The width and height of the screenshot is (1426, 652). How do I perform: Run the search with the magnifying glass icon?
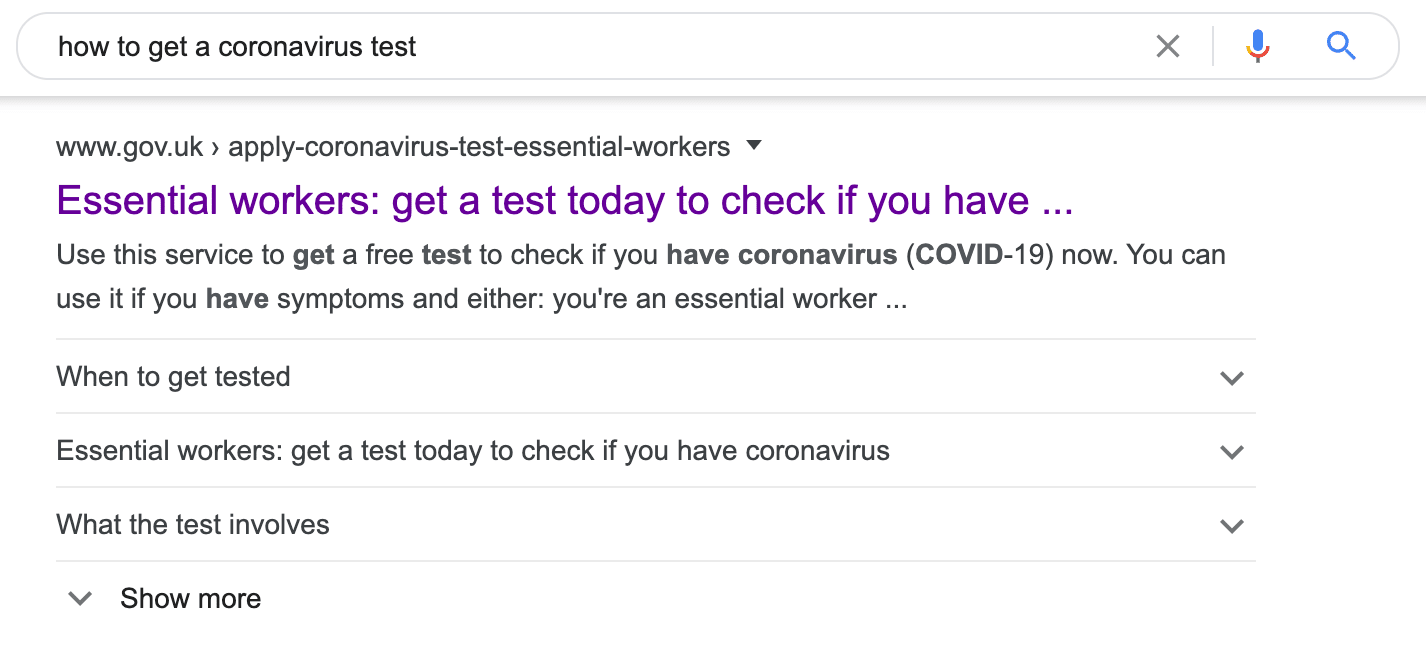tap(1341, 46)
